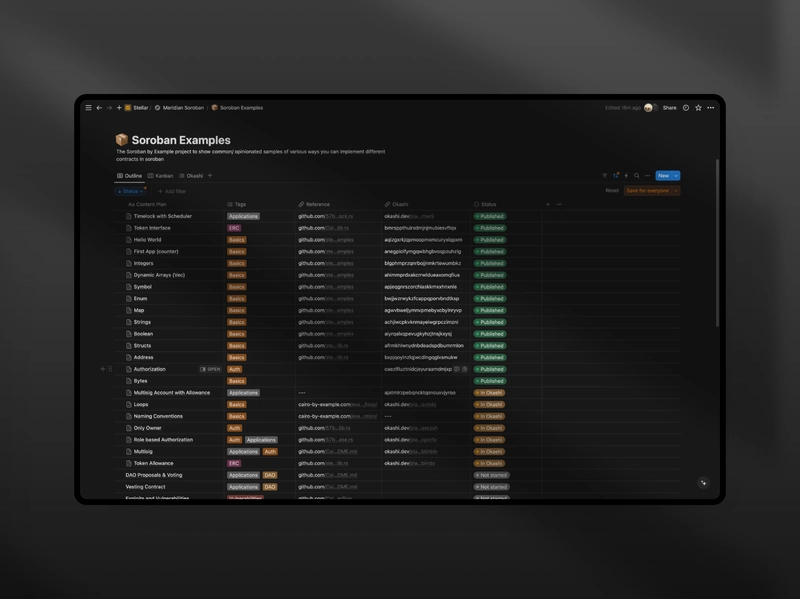Open the Hello World page

coord(147,240)
